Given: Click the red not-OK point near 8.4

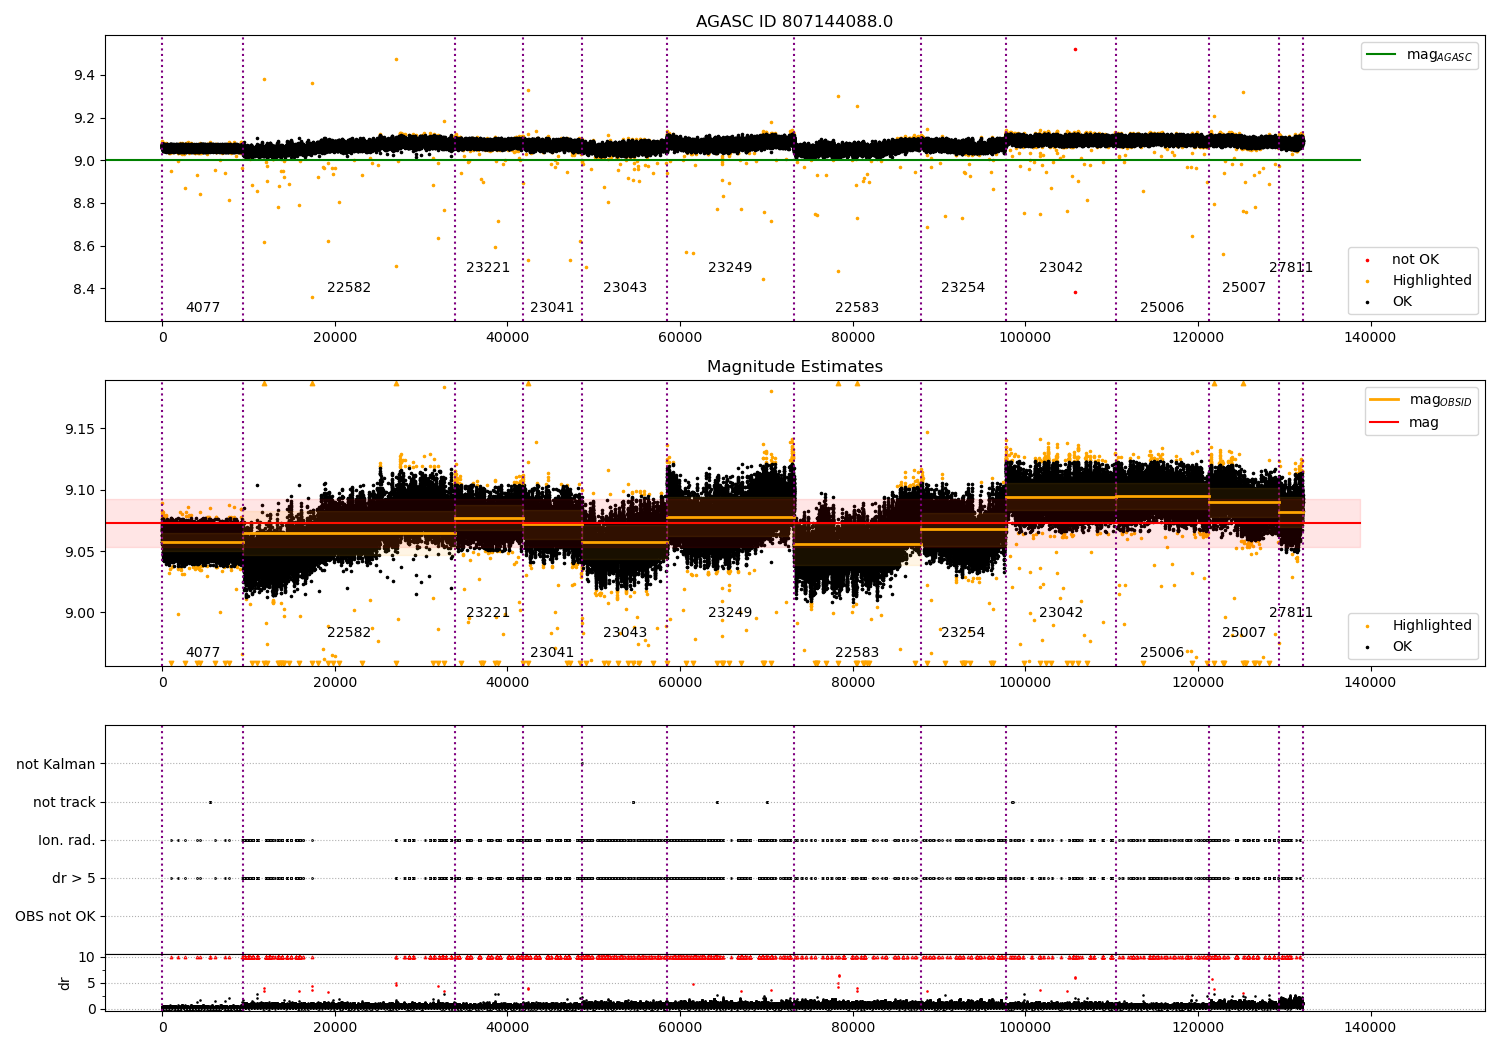Looking at the screenshot, I should (1075, 292).
